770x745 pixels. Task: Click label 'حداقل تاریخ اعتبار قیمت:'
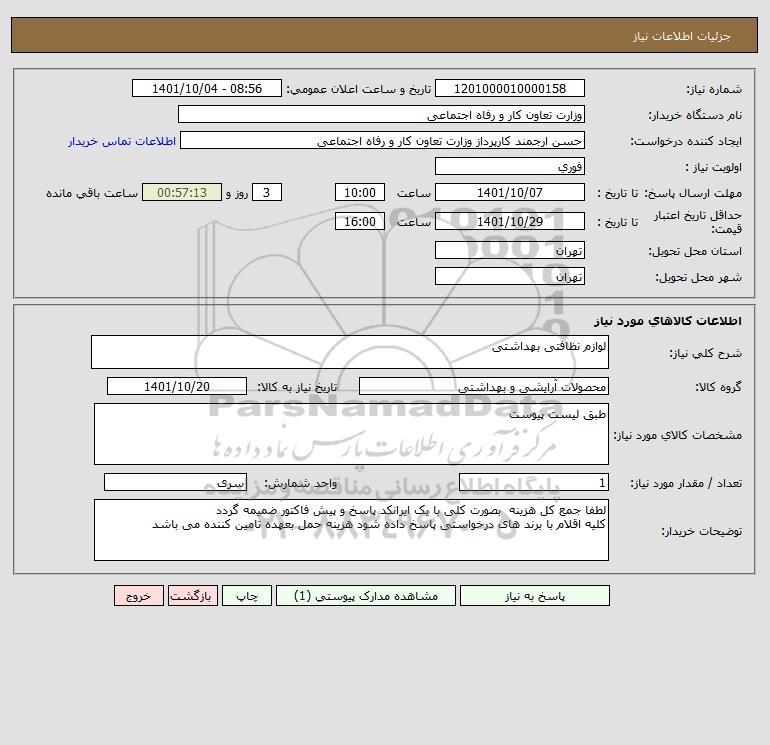pyautogui.click(x=698, y=222)
